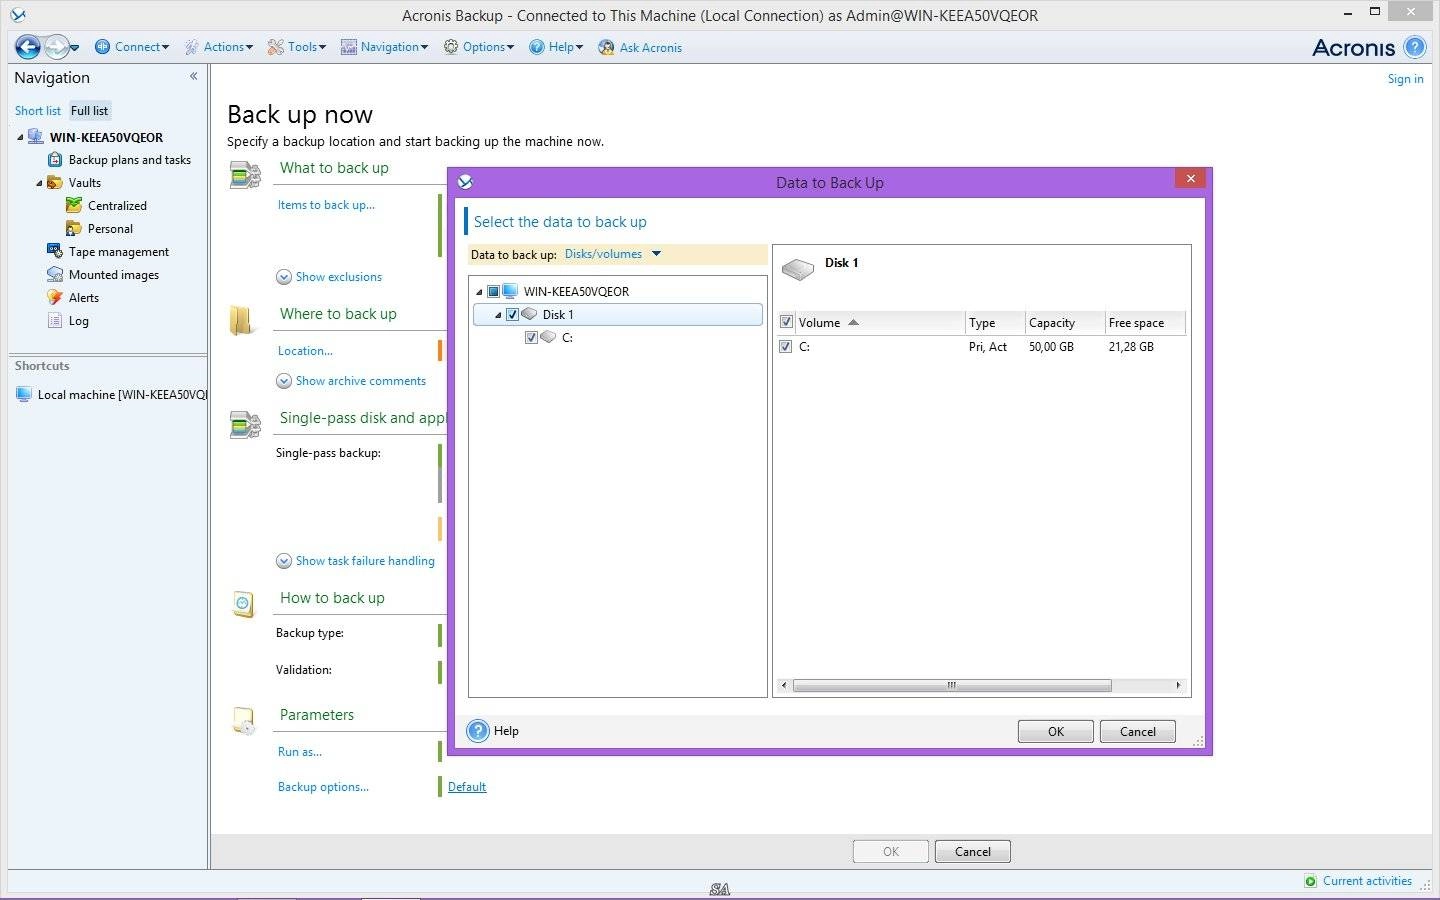Image resolution: width=1440 pixels, height=900 pixels.
Task: Click the Back navigation arrow icon
Action: (27, 47)
